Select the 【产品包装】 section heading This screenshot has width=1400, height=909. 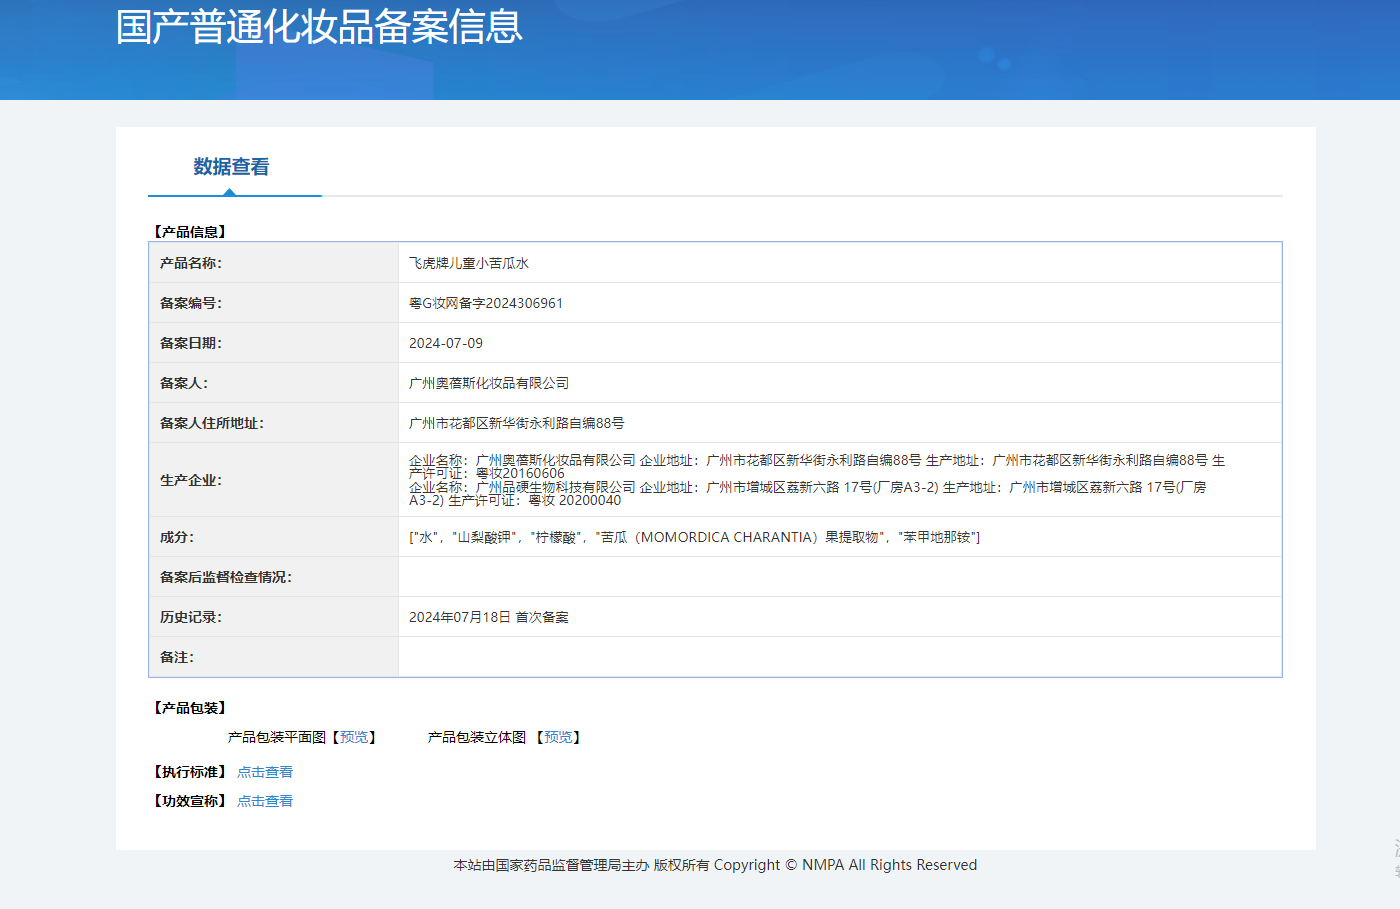pos(189,708)
